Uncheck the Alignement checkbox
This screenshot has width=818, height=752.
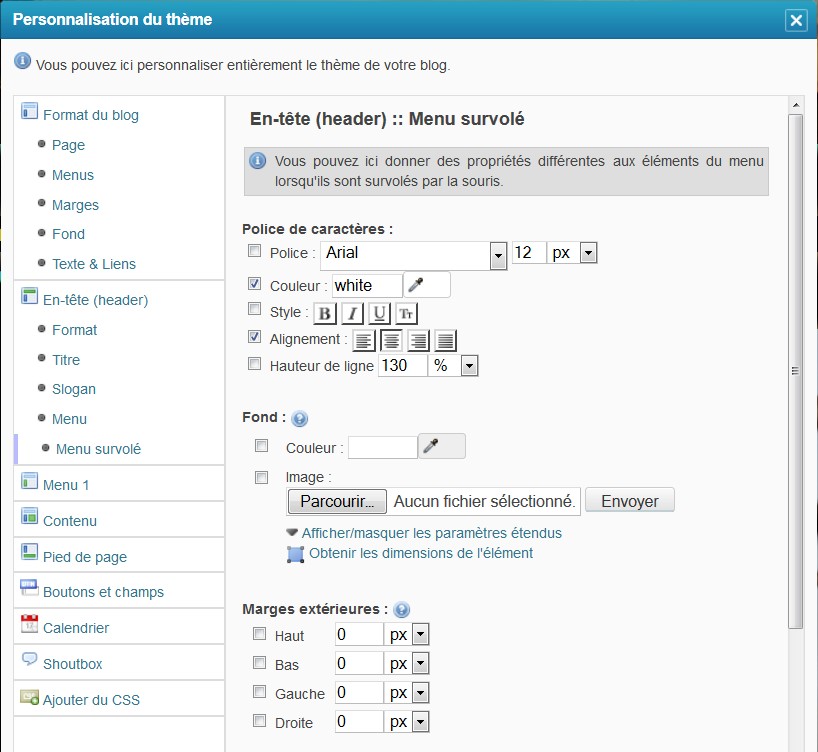(254, 337)
